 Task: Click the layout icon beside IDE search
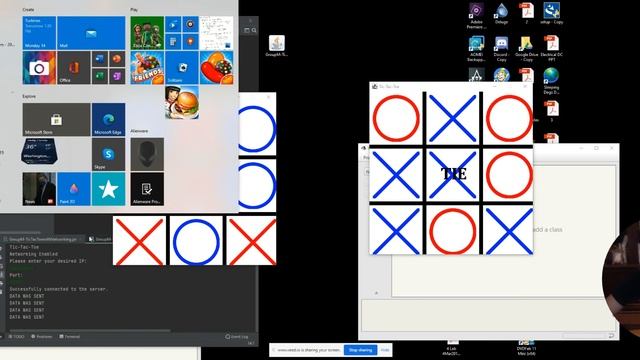click(x=247, y=30)
